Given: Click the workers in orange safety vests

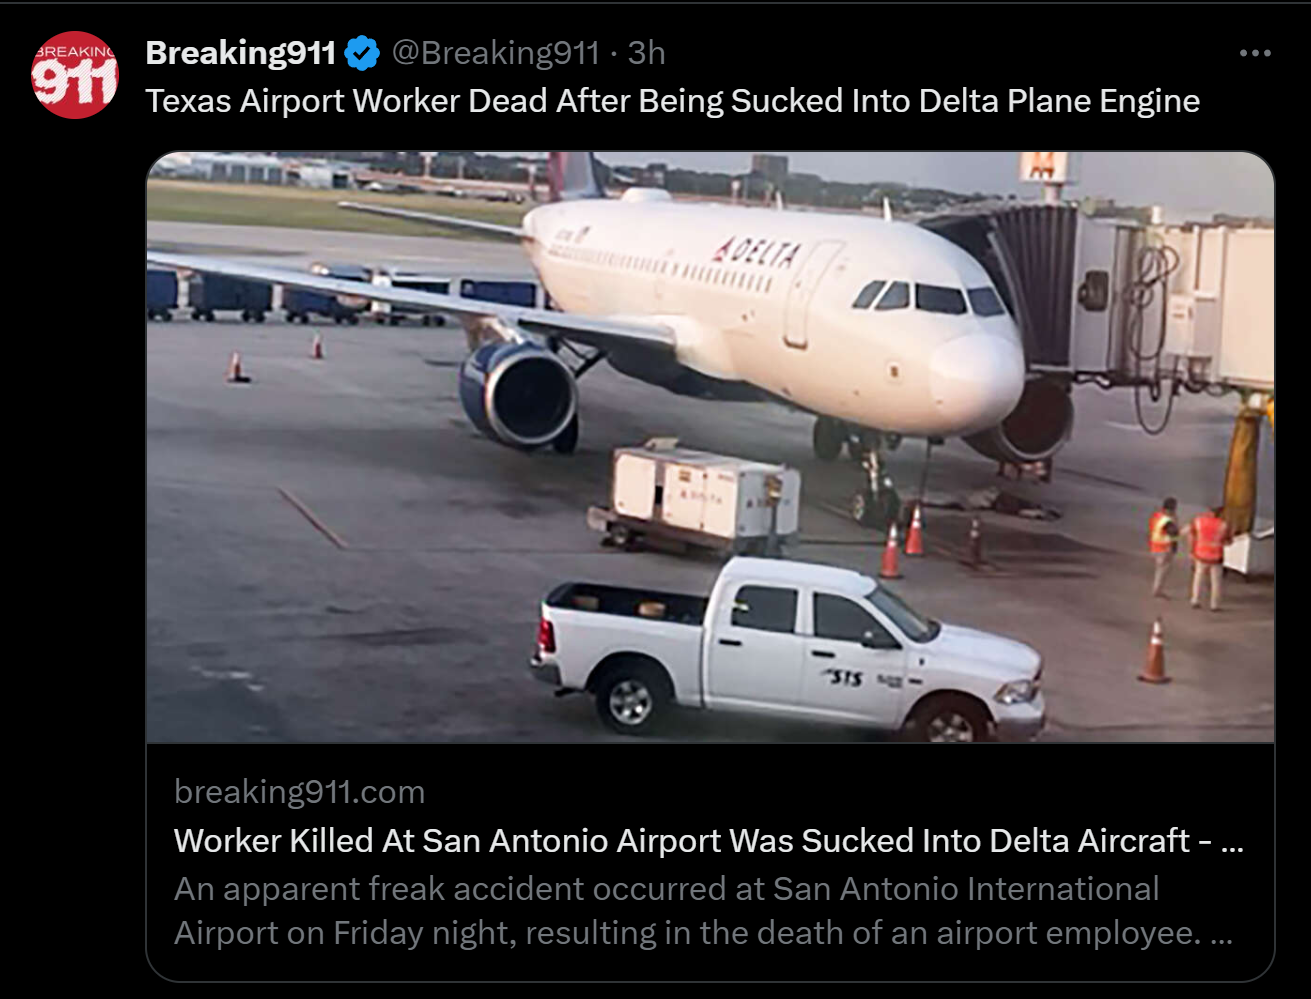Looking at the screenshot, I should click(1187, 553).
